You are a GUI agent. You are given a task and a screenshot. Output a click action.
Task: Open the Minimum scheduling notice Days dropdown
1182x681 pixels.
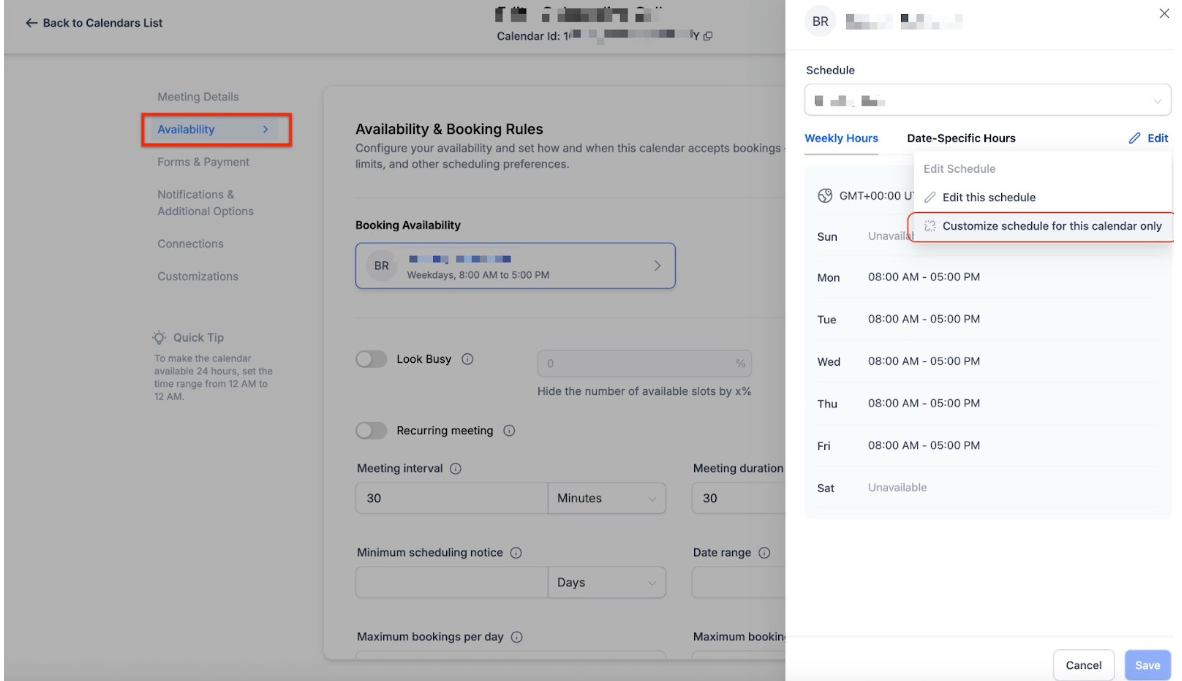pyautogui.click(x=606, y=582)
